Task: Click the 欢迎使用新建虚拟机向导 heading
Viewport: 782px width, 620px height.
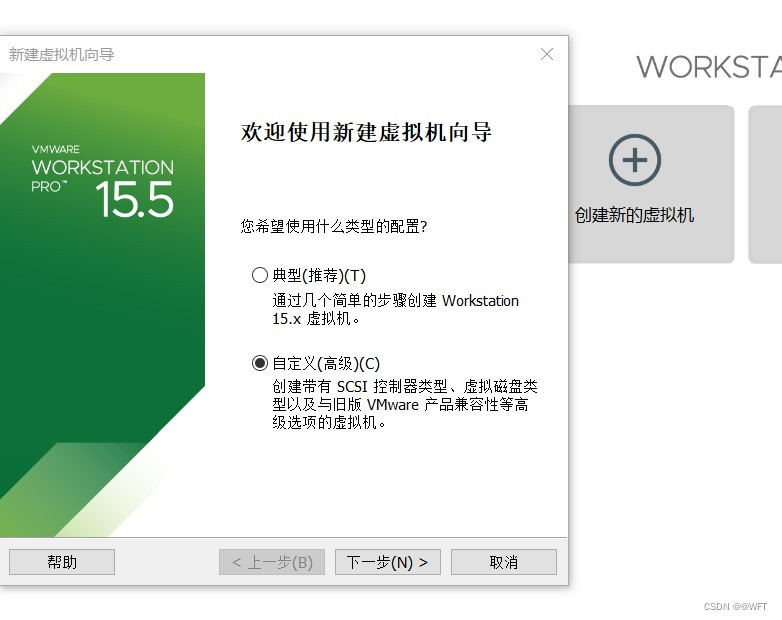Action: pos(366,132)
